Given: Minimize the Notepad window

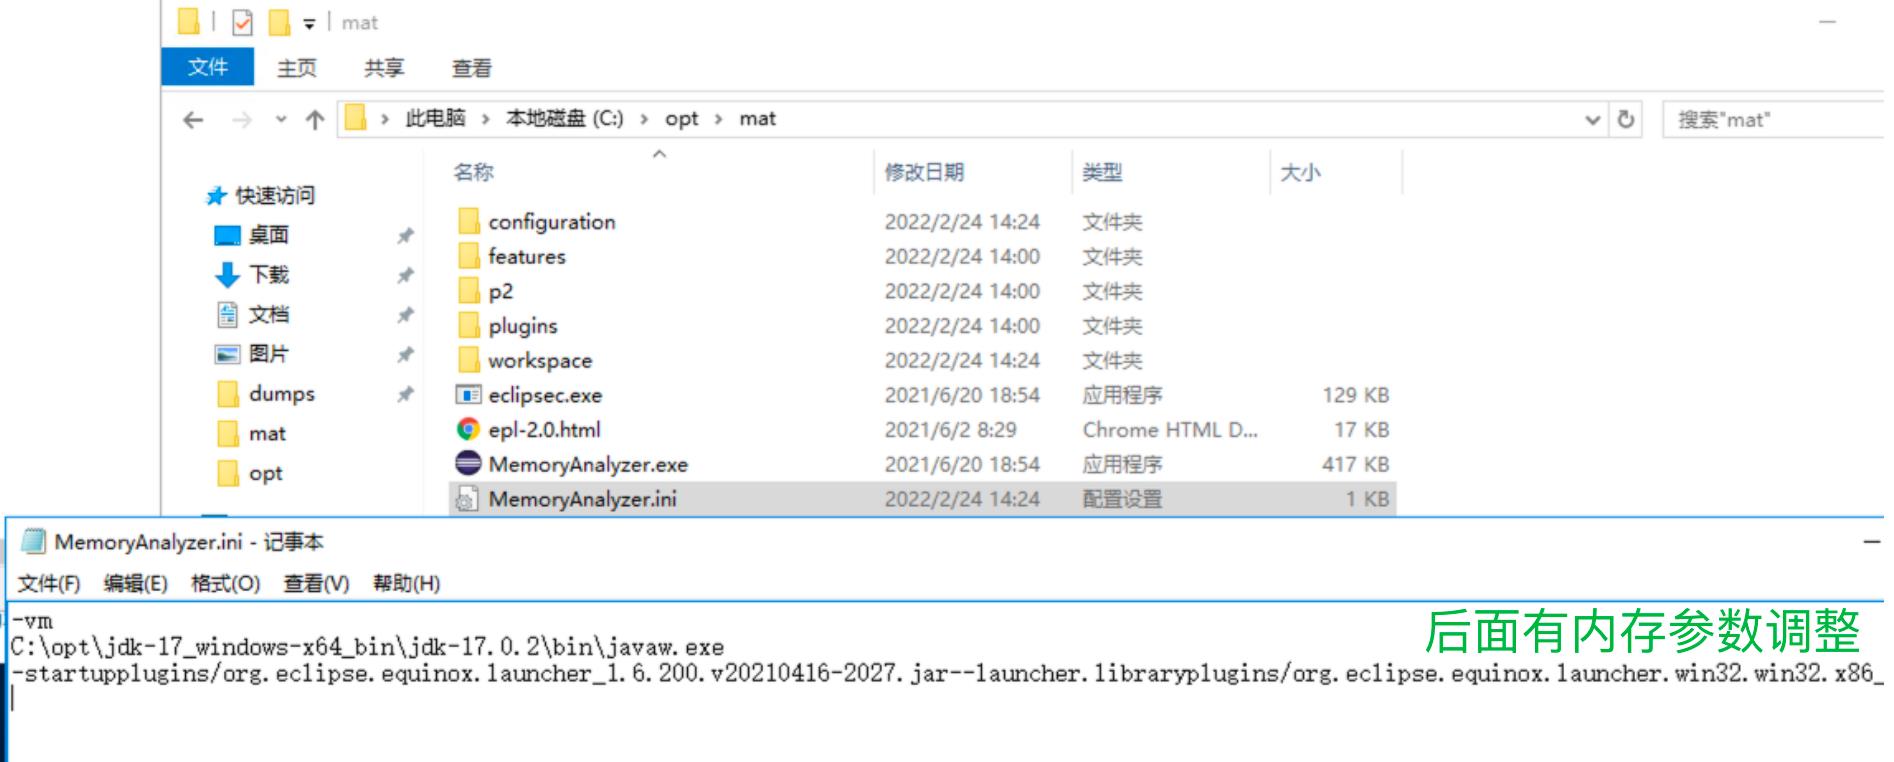Looking at the screenshot, I should (1872, 542).
